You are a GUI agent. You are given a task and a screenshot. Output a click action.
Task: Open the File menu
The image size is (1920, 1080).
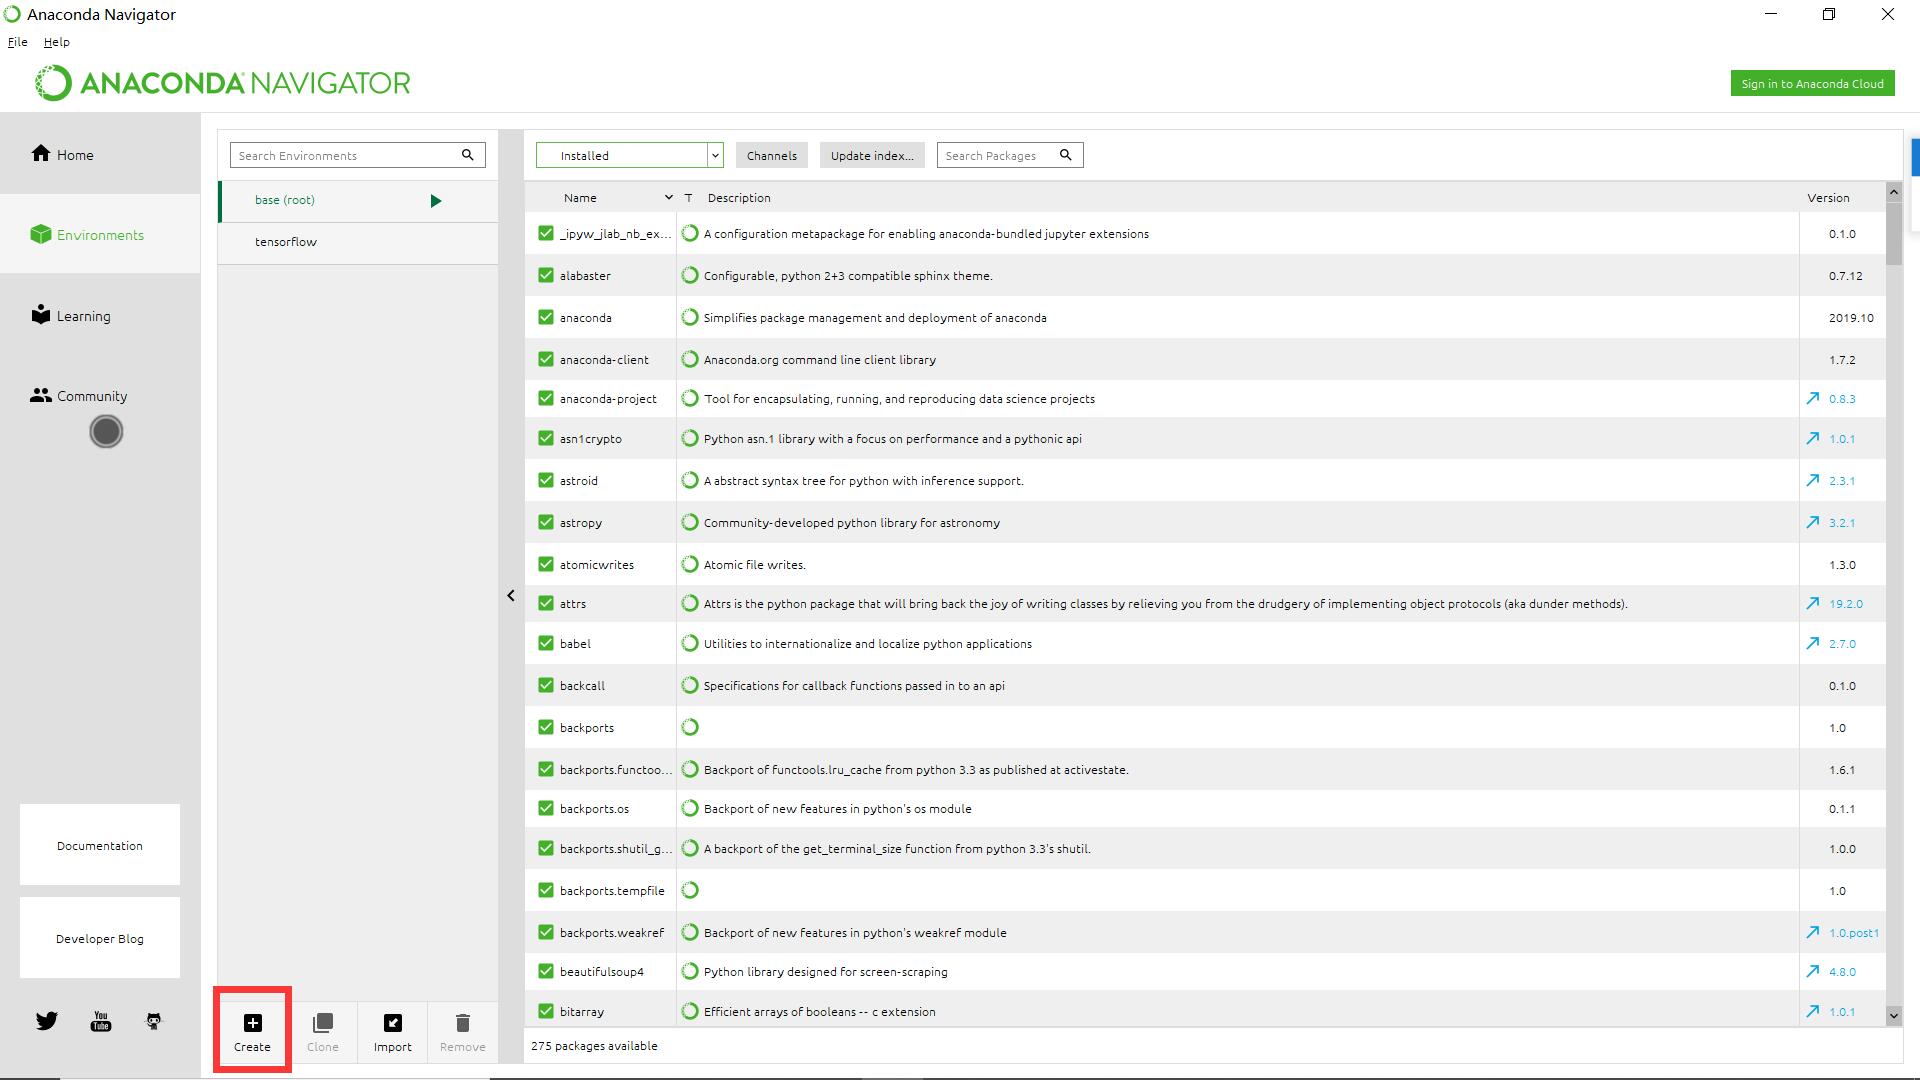[x=17, y=42]
